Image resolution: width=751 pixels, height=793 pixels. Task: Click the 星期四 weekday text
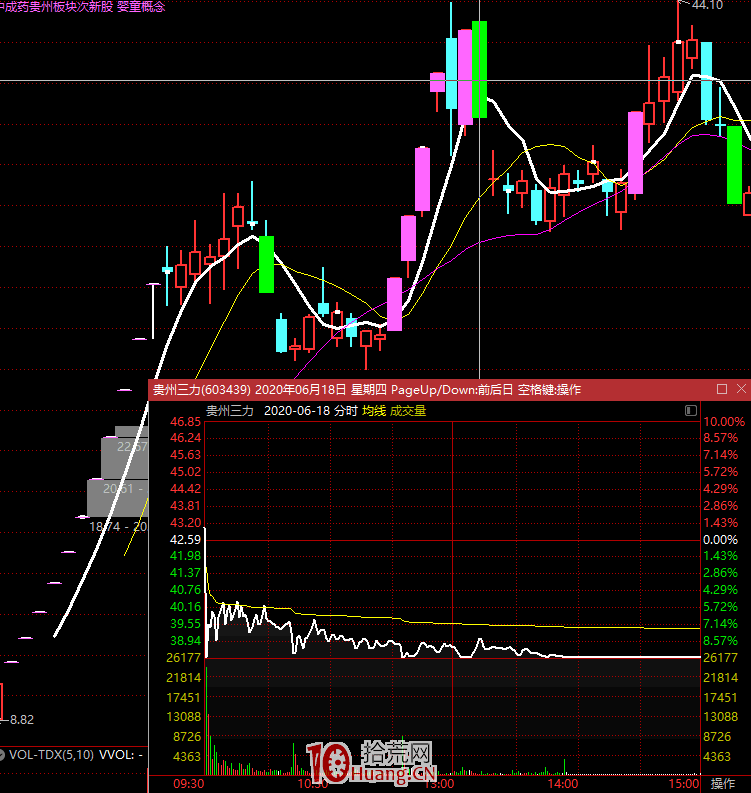369,389
